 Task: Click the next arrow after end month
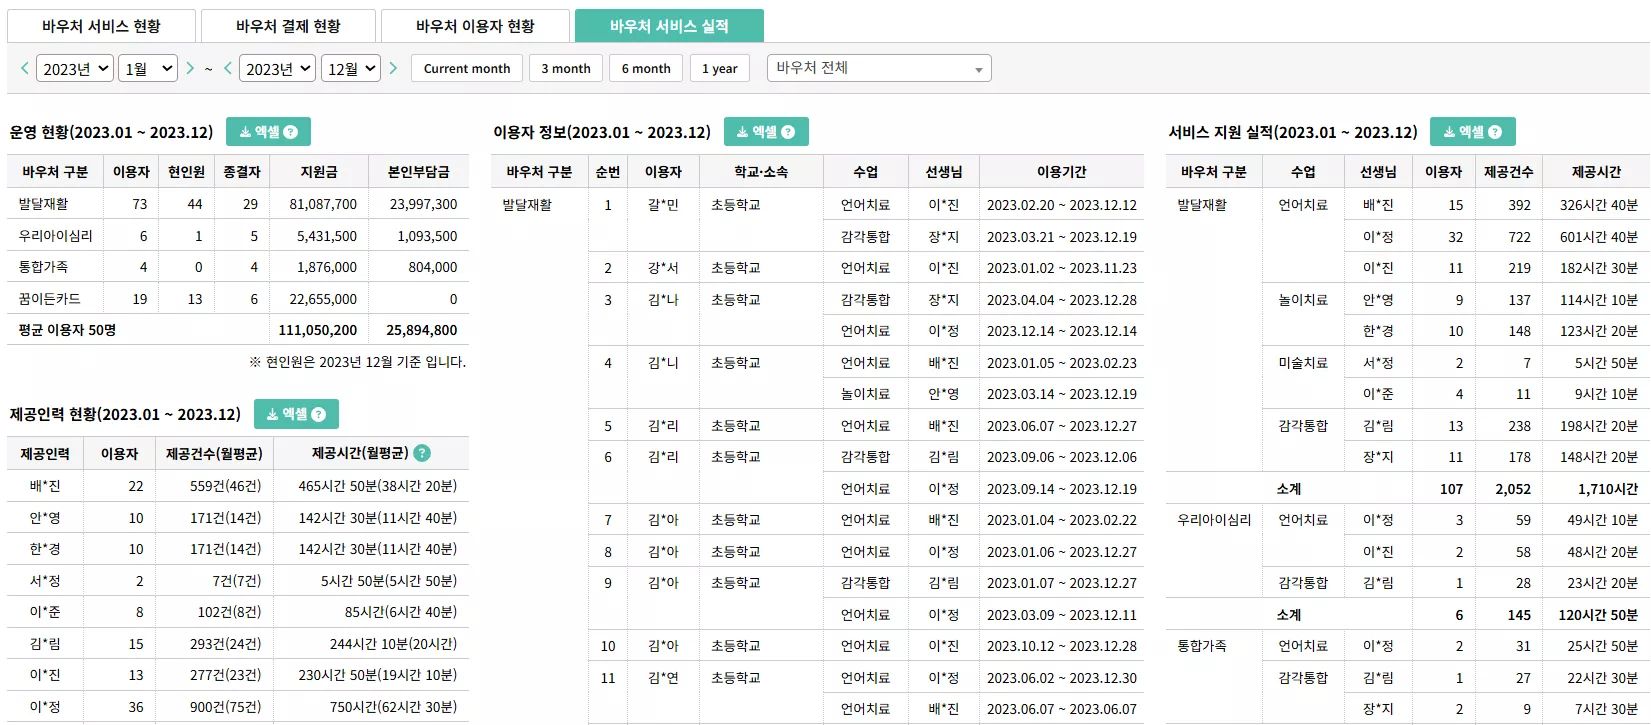[393, 68]
